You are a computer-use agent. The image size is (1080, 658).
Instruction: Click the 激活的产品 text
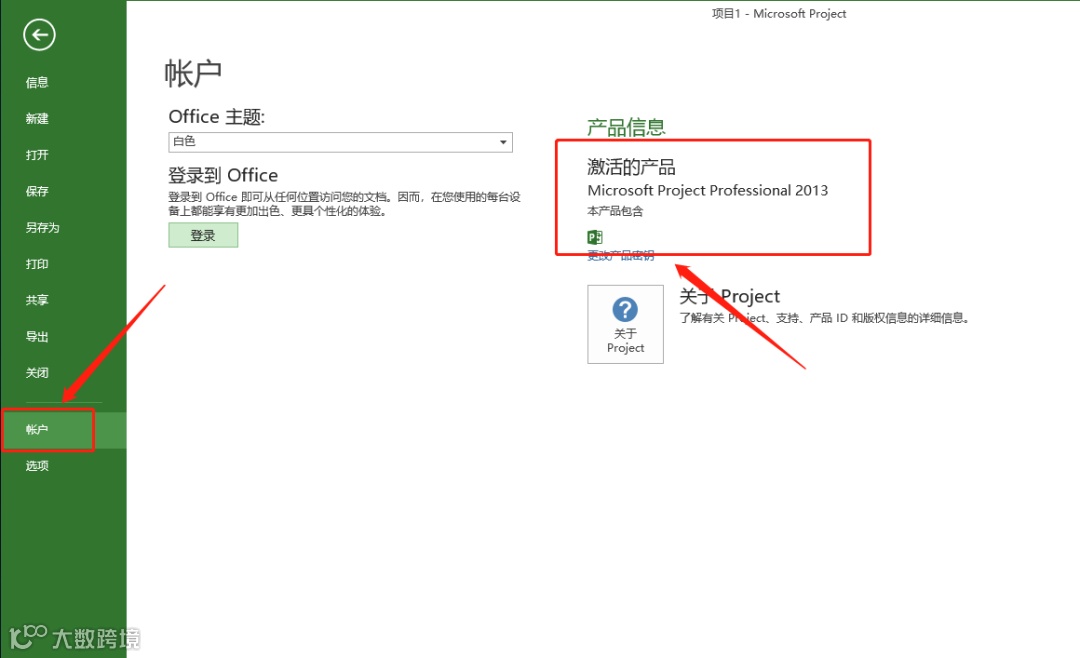pyautogui.click(x=631, y=167)
